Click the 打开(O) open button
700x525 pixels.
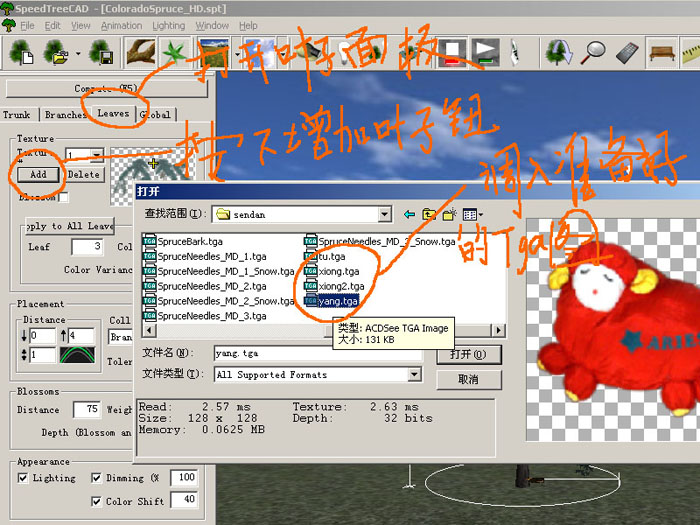coord(468,354)
